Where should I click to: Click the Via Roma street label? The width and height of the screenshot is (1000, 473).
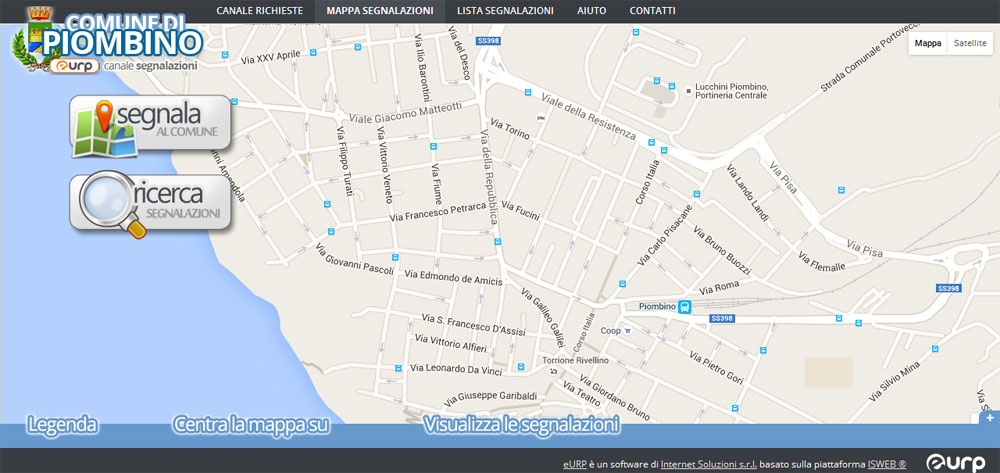coord(718,288)
